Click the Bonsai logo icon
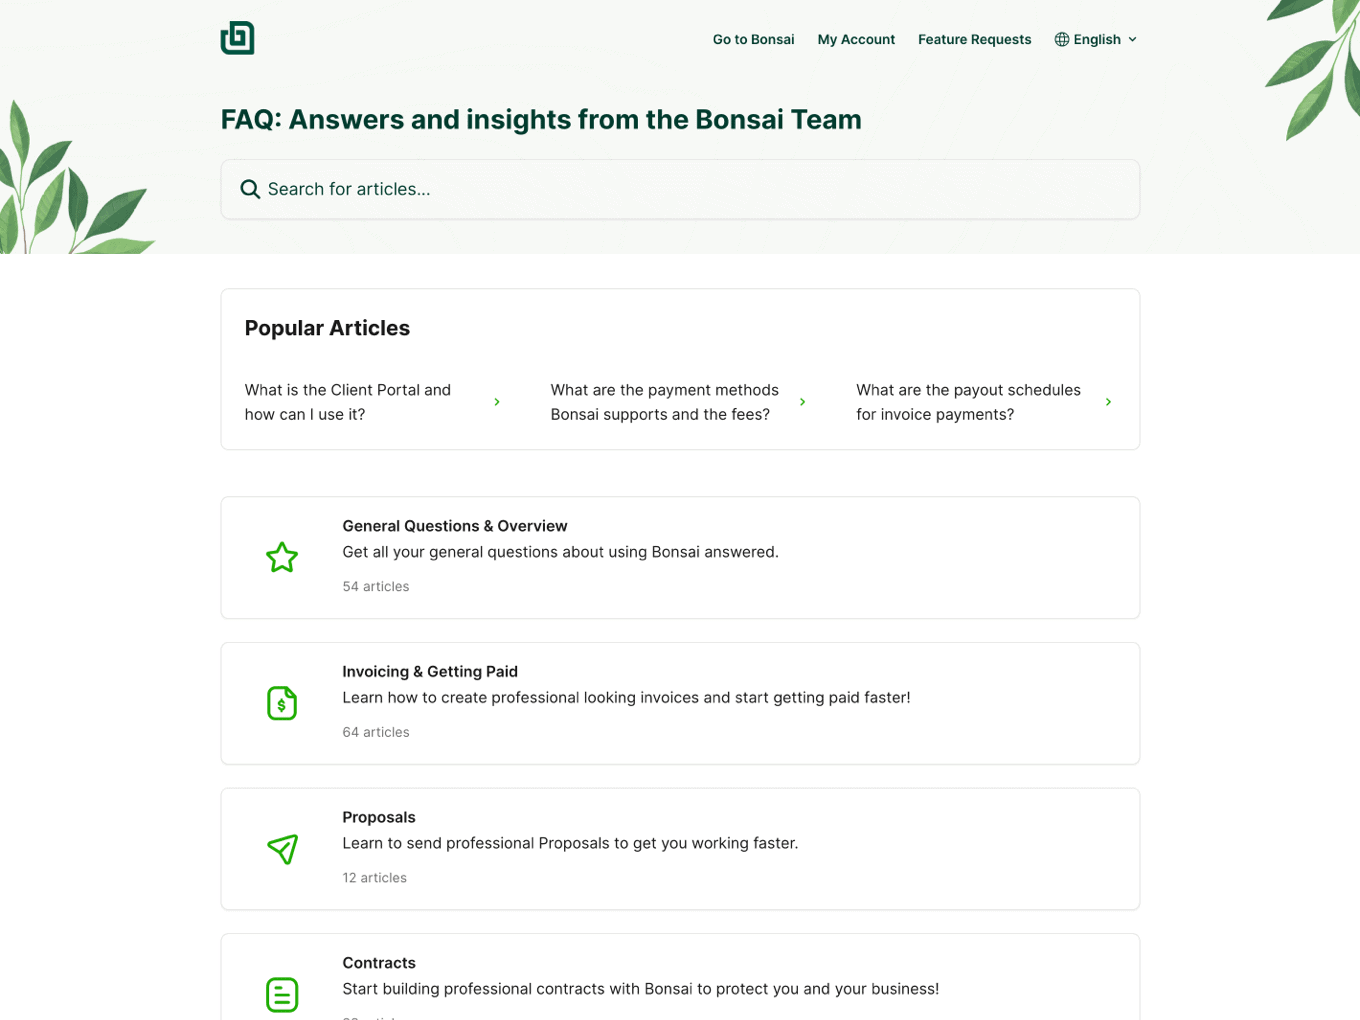Screen dimensions: 1360x1020 click(x=237, y=38)
